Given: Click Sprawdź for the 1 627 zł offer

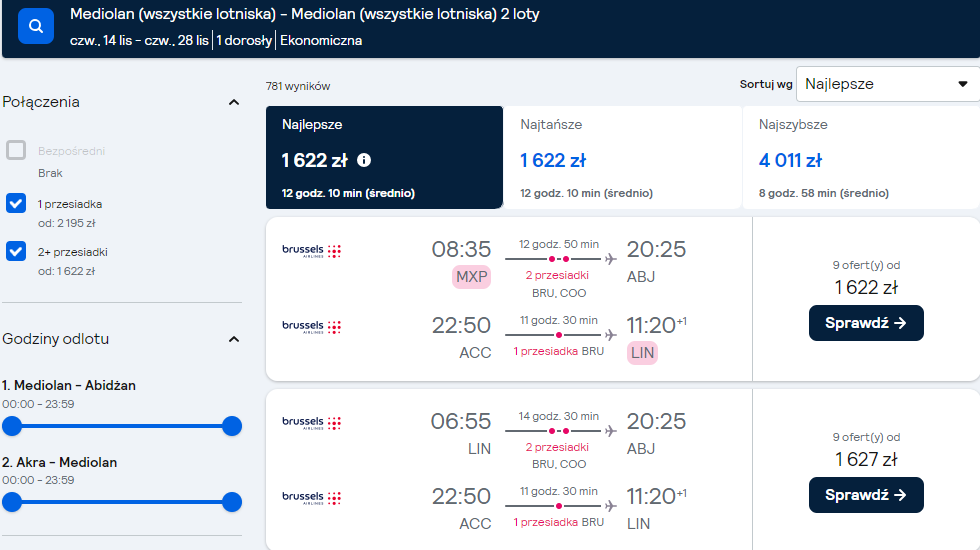Looking at the screenshot, I should (866, 495).
